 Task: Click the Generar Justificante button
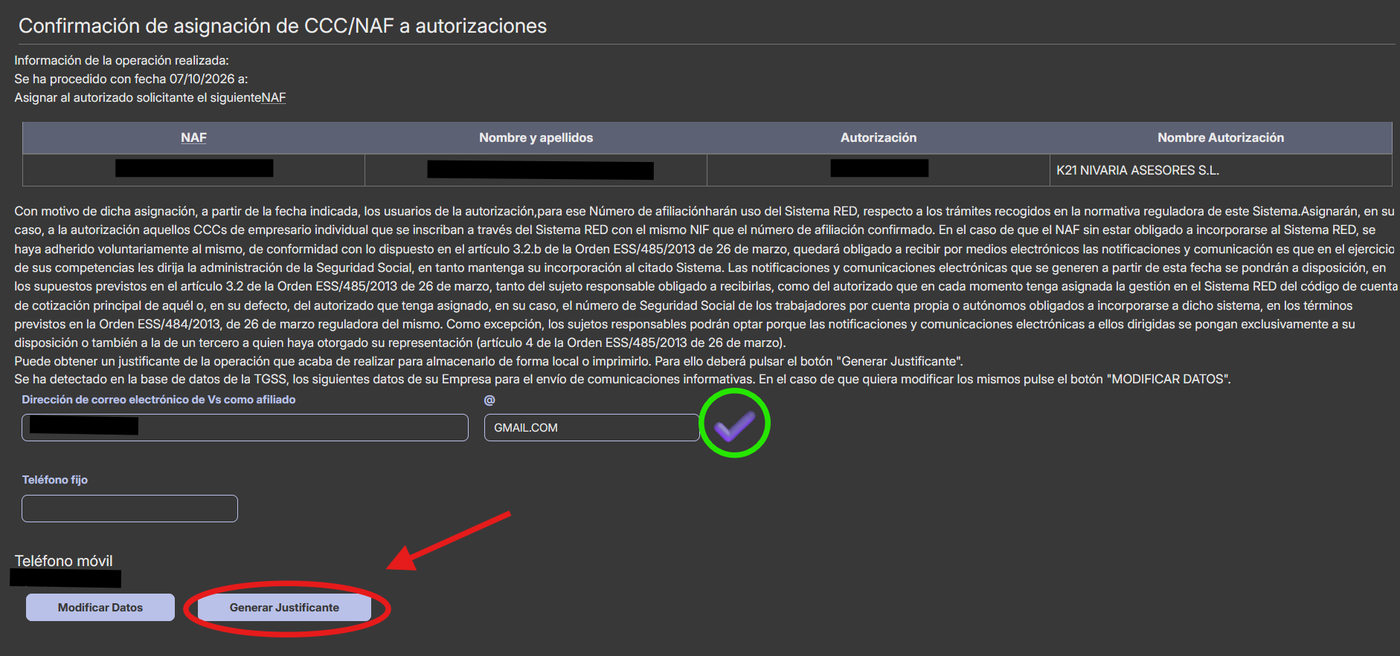pyautogui.click(x=284, y=607)
